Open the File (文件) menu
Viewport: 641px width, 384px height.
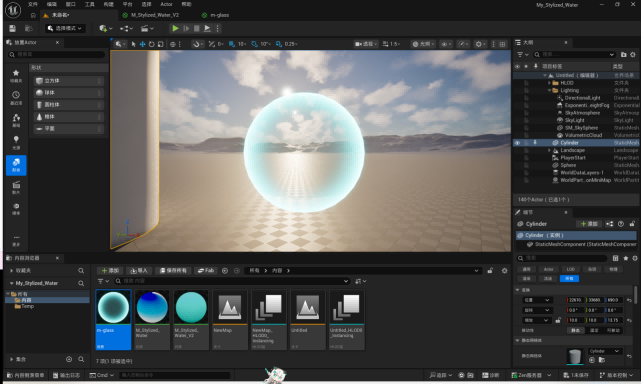(x=33, y=4)
